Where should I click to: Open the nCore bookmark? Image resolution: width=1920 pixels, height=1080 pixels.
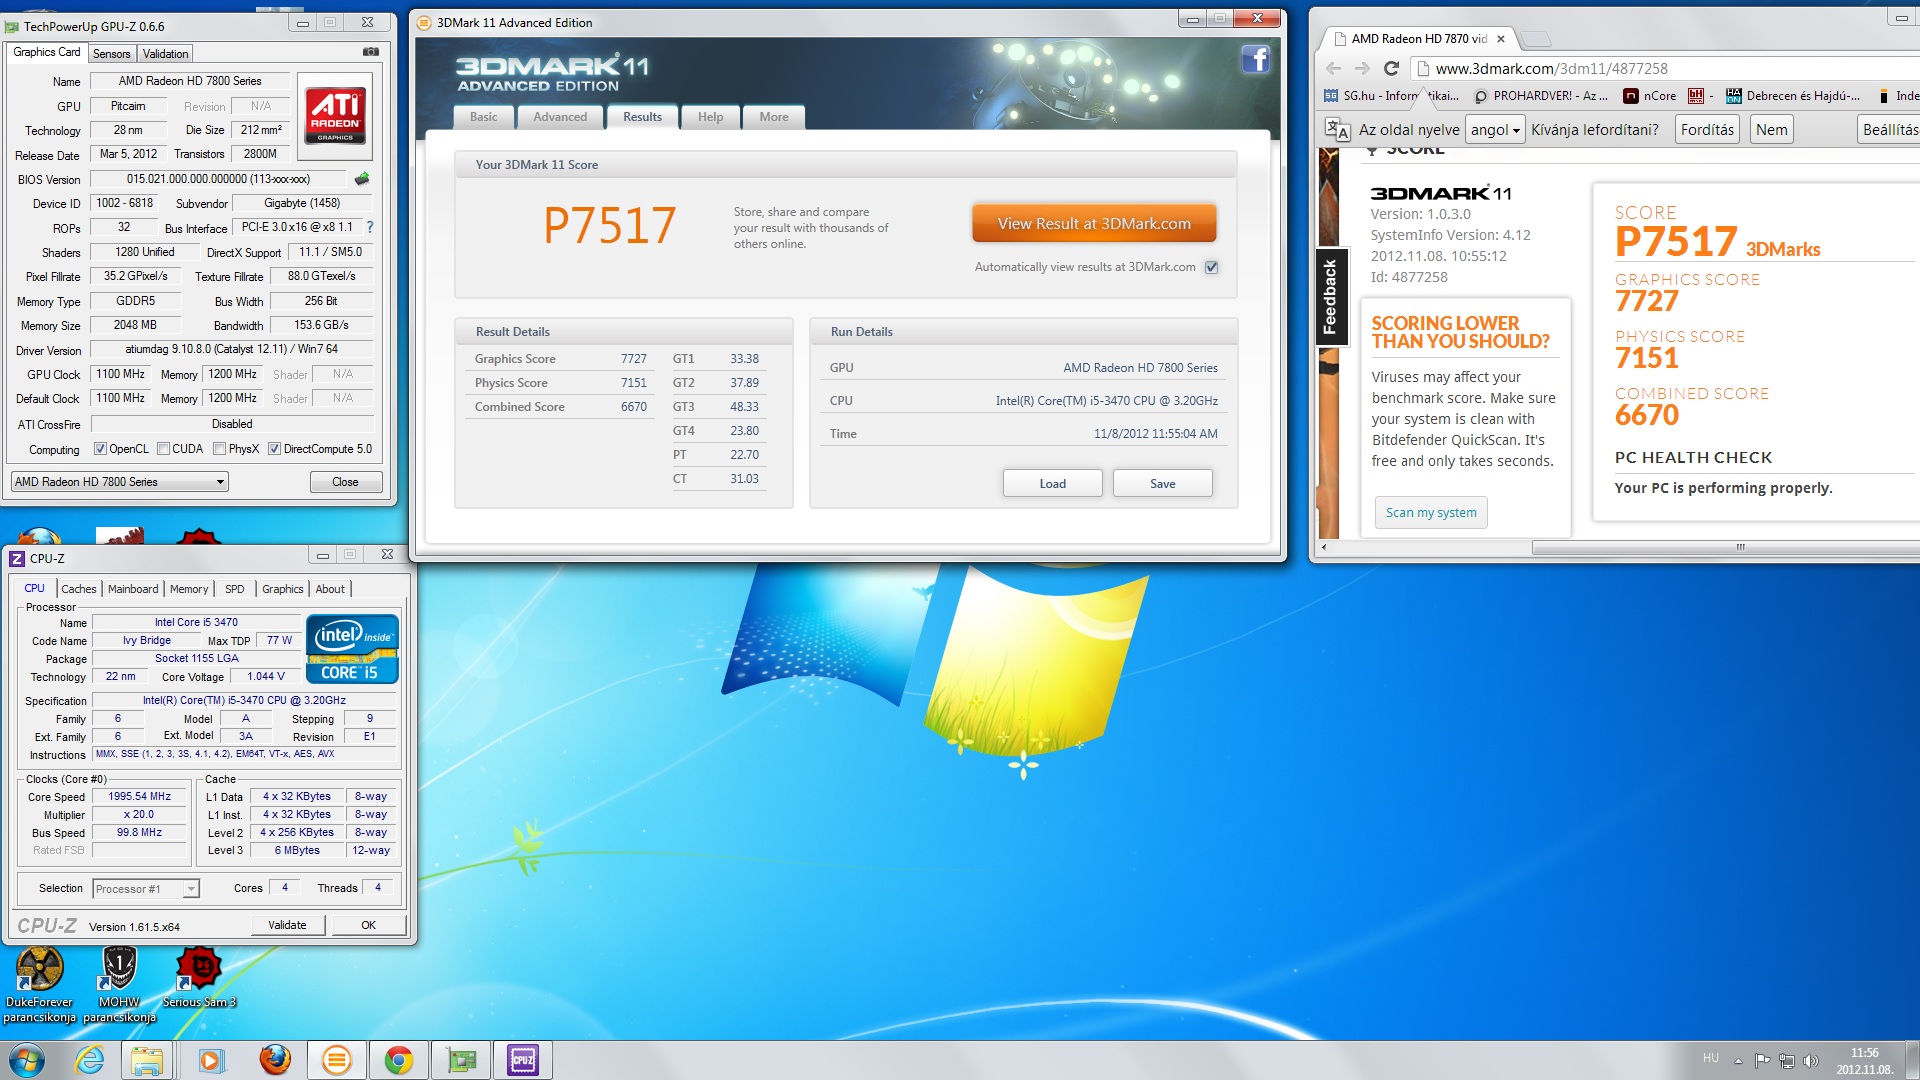pos(1650,96)
